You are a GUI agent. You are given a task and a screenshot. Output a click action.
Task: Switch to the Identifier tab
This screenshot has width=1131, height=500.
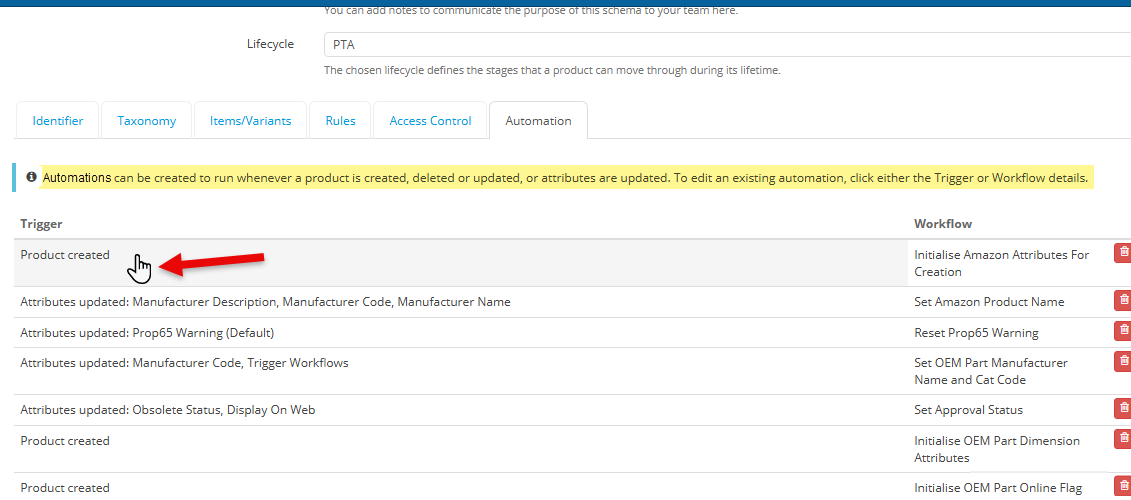[x=58, y=121]
